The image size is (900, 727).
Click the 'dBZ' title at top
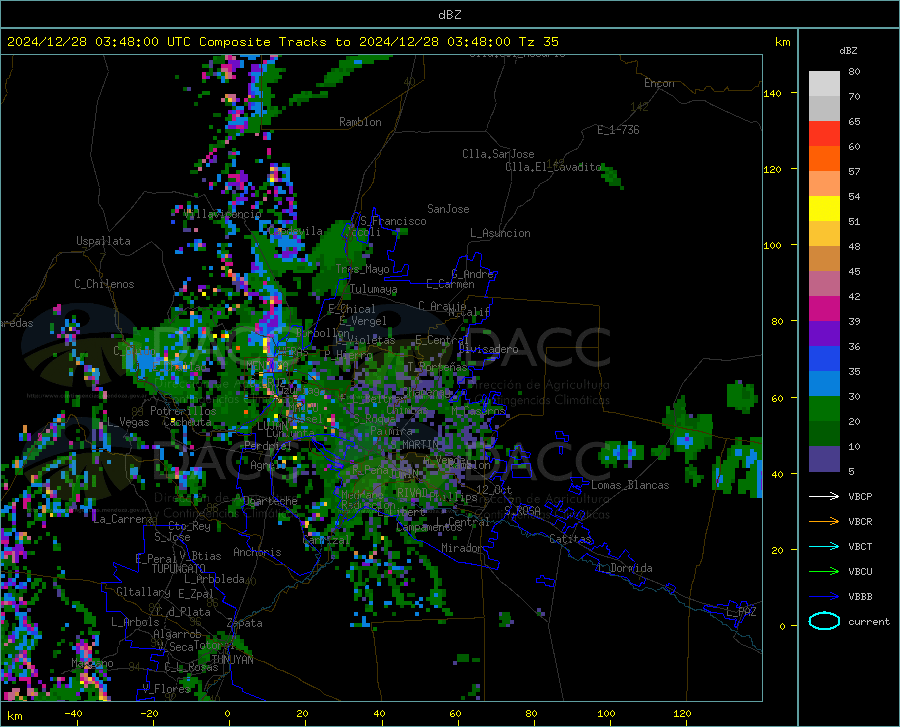(449, 15)
